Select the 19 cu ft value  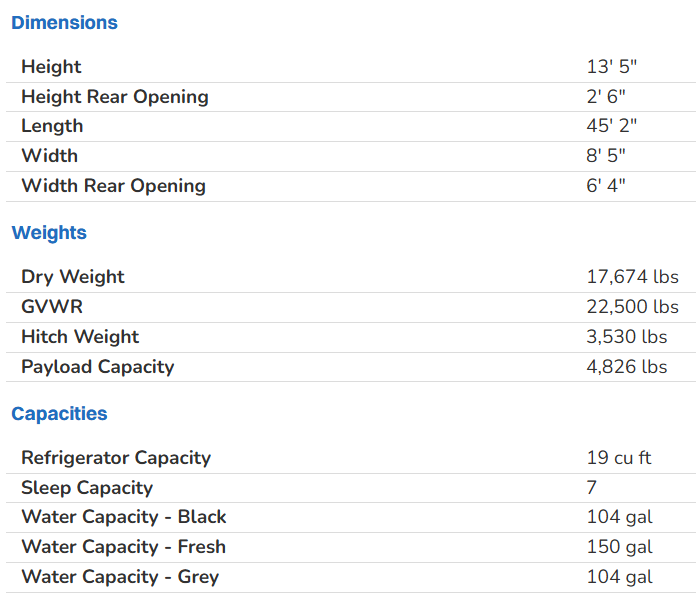(x=619, y=457)
